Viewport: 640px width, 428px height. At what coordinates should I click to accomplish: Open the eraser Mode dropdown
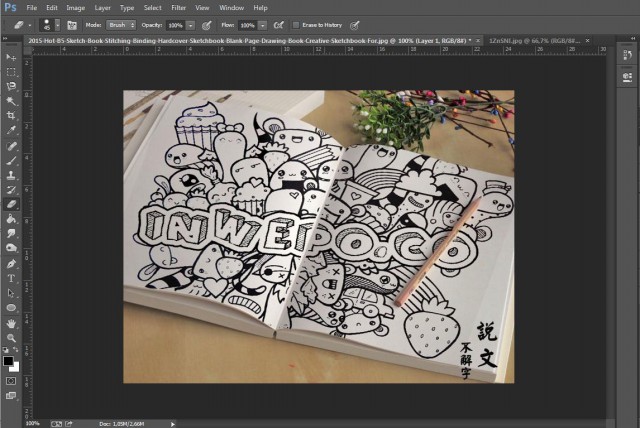coord(124,22)
